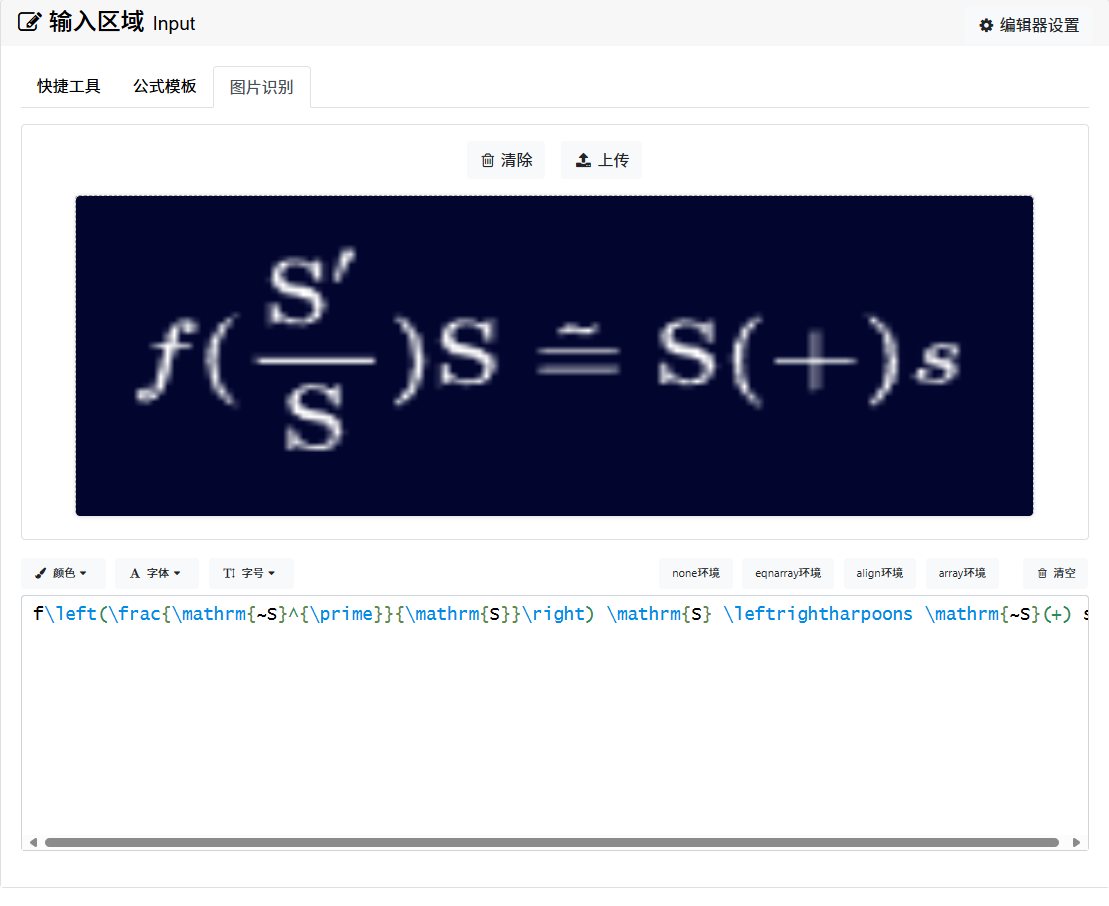
Task: Switch to the 公式模板 tab
Action: tap(165, 86)
